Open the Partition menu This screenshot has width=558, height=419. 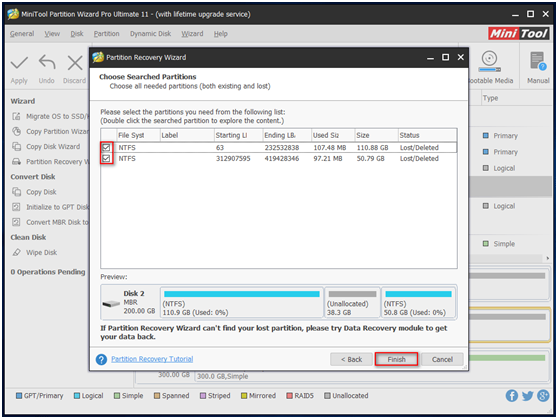106,34
